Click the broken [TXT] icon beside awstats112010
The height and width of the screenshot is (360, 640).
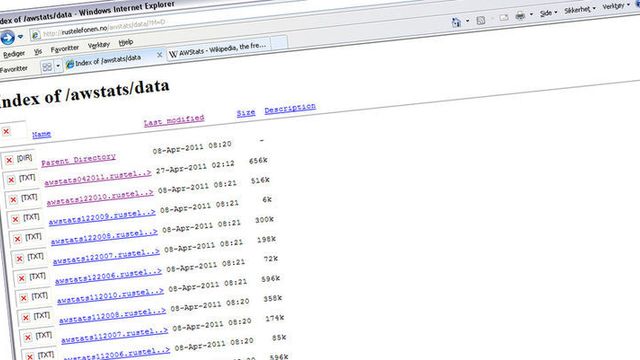coord(33,297)
